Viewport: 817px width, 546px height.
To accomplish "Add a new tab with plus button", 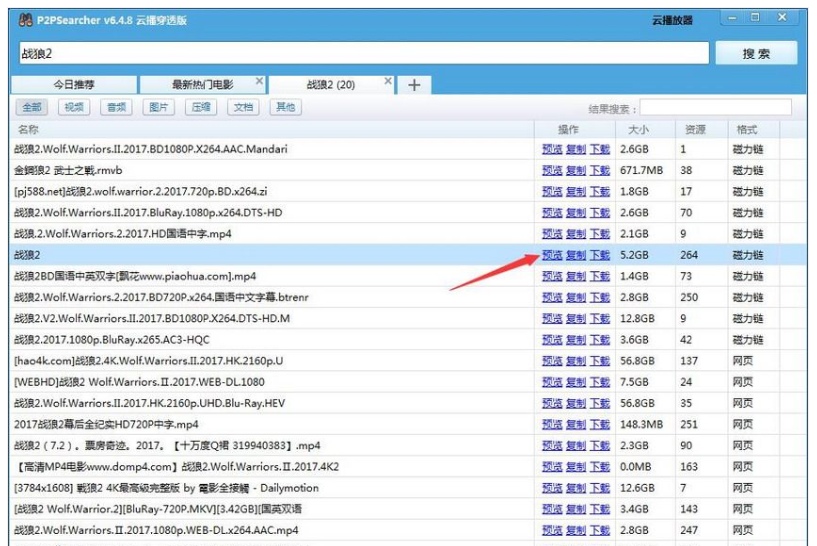I will coord(414,85).
